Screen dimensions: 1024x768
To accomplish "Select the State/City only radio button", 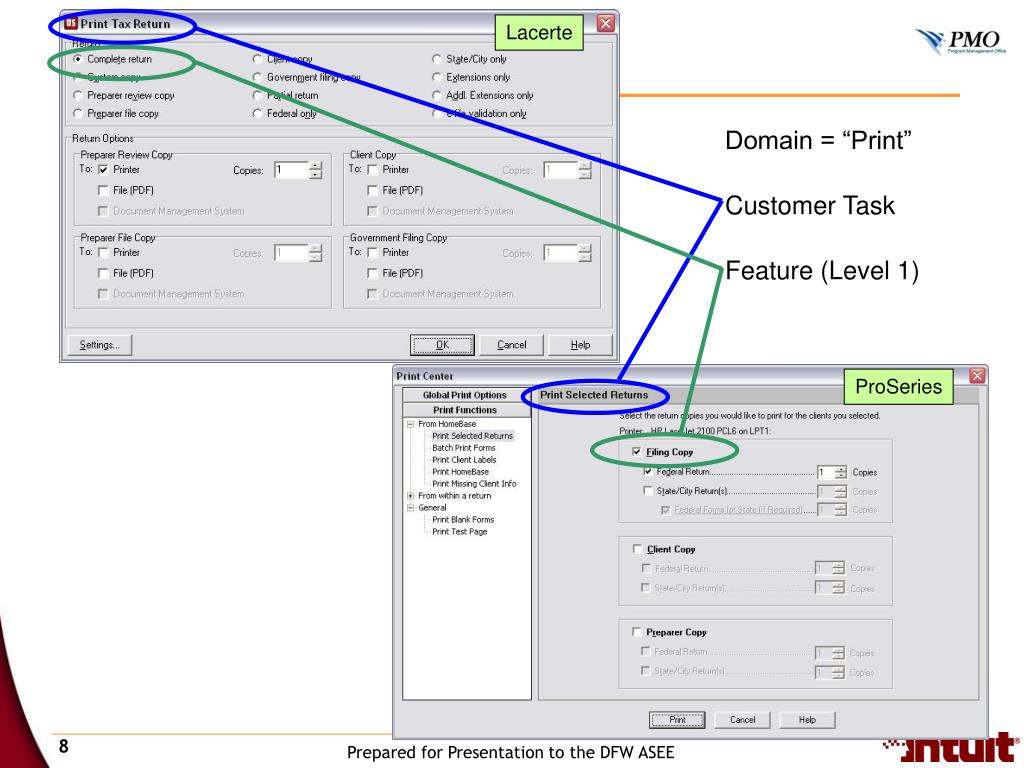I will click(x=436, y=59).
